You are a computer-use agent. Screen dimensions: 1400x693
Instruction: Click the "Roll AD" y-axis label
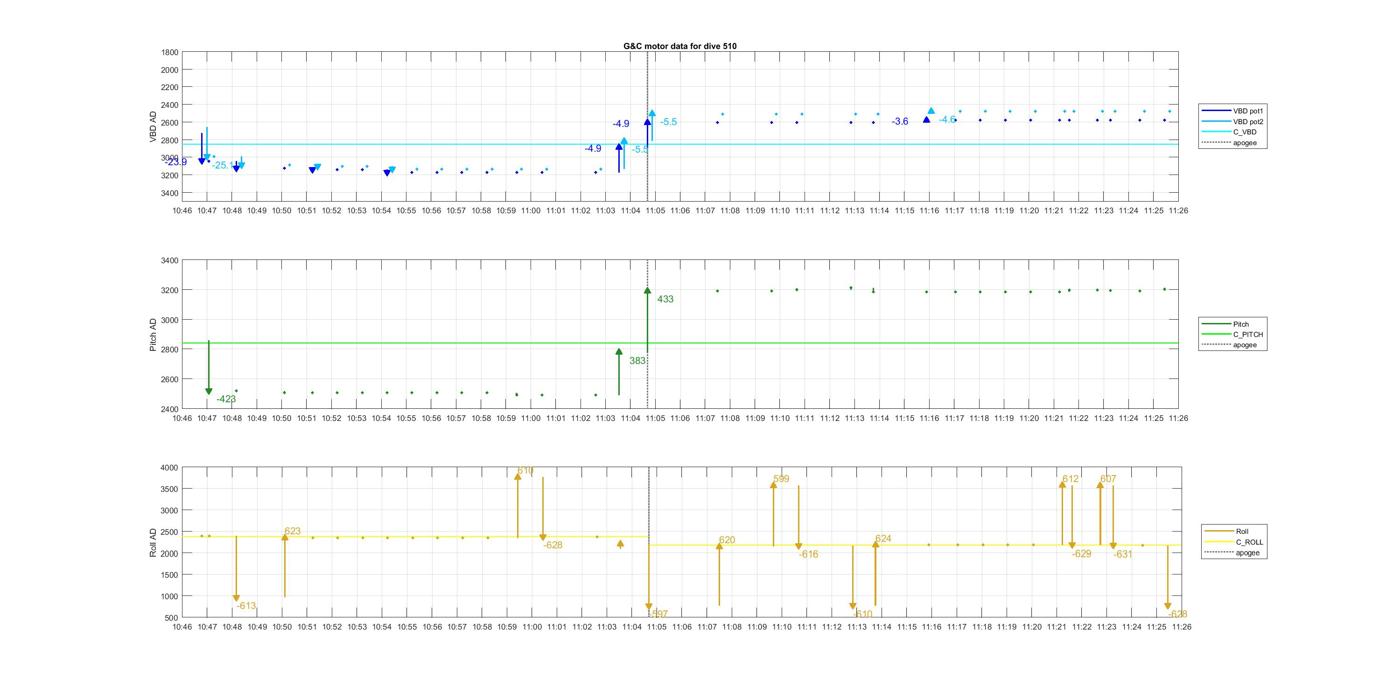[x=153, y=543]
